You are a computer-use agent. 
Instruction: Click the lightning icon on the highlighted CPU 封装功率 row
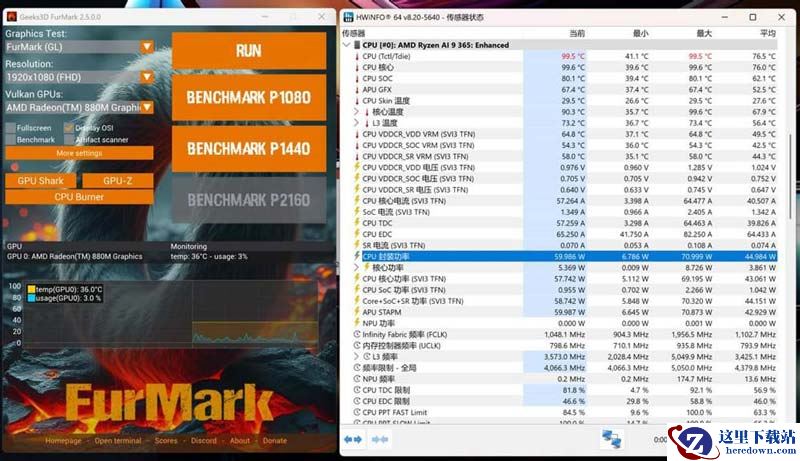pos(357,256)
